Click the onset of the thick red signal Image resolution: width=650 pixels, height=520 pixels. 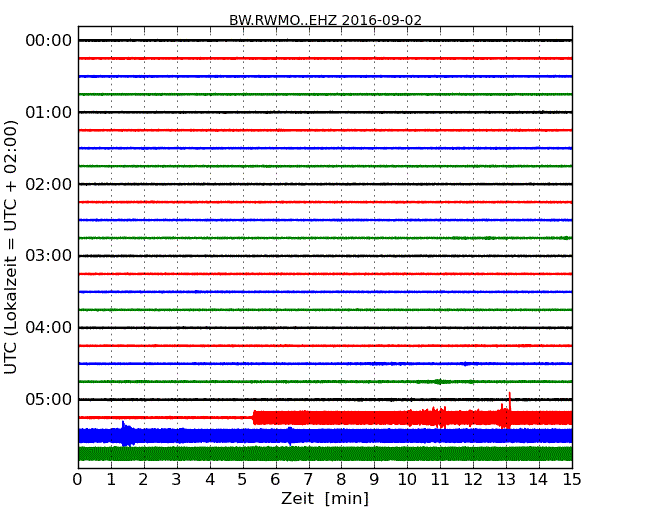[254, 418]
